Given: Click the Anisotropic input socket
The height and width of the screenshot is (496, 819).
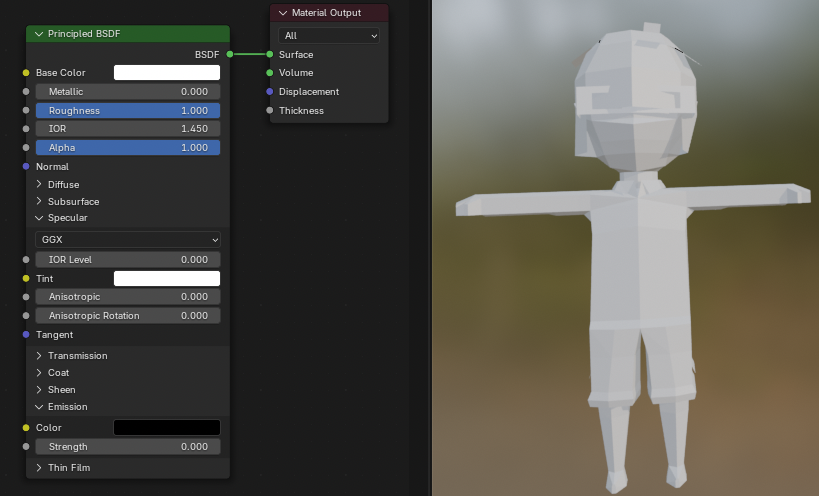Looking at the screenshot, I should pyautogui.click(x=26, y=297).
